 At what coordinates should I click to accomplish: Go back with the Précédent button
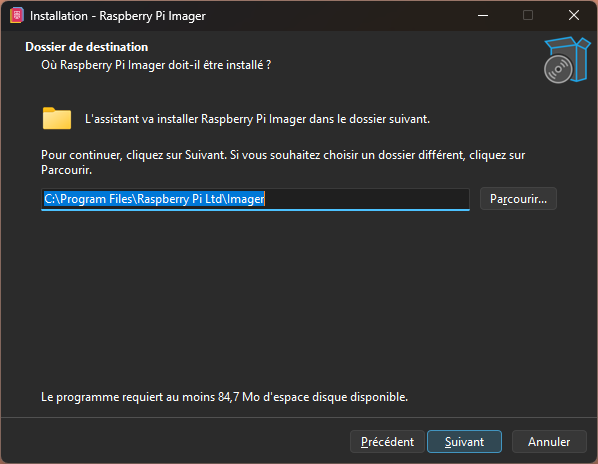click(387, 442)
